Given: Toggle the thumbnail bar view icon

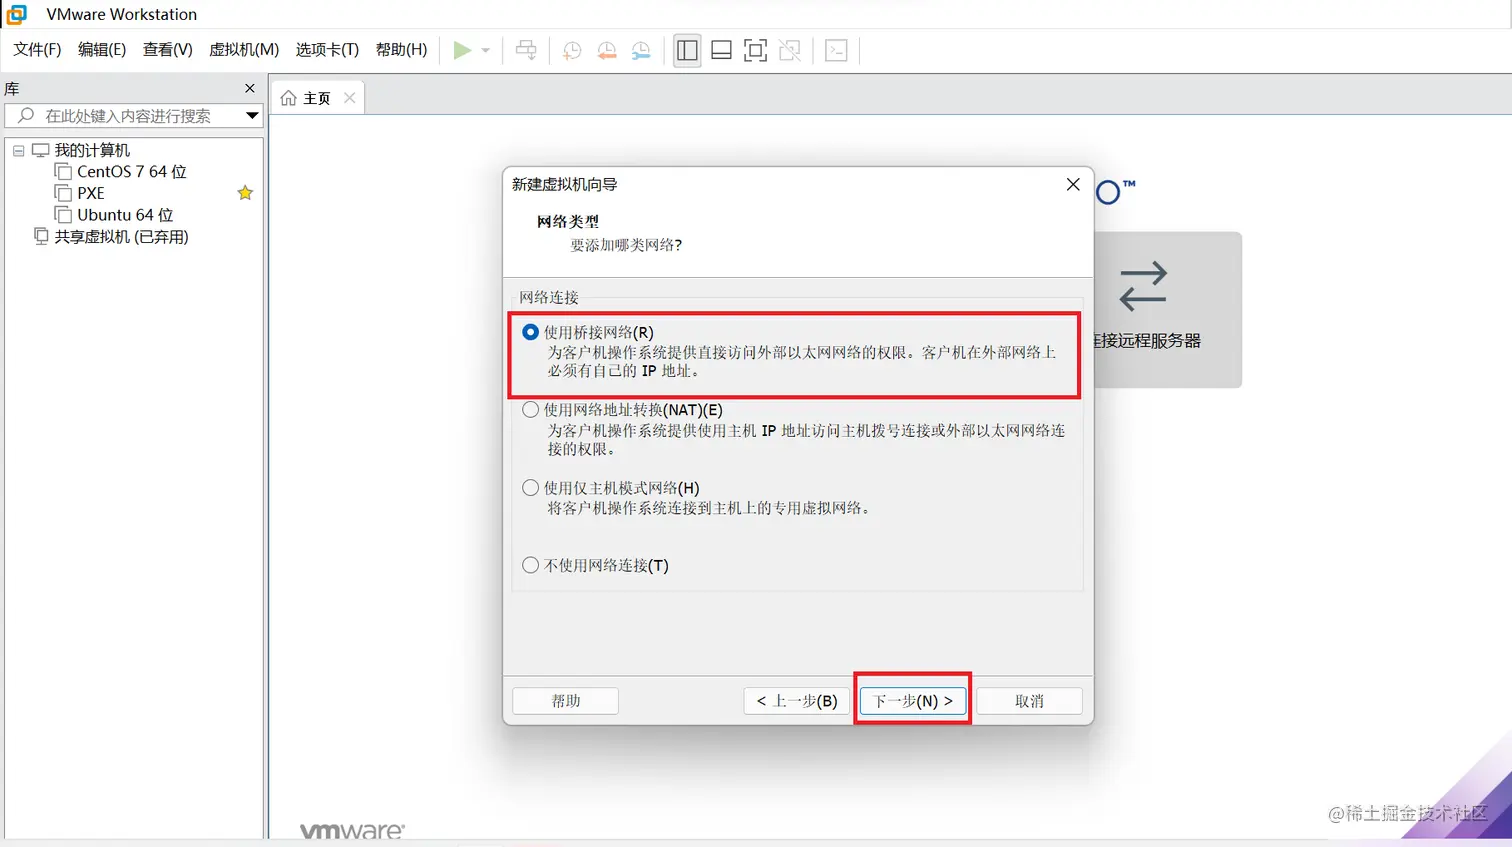Looking at the screenshot, I should click(x=721, y=50).
